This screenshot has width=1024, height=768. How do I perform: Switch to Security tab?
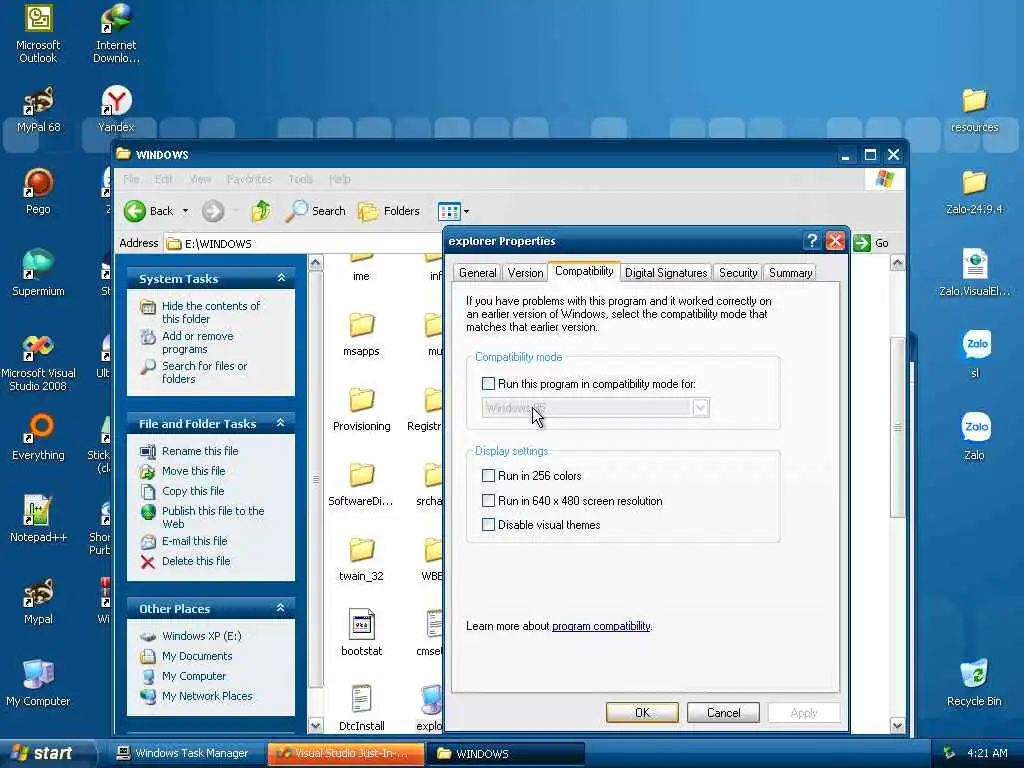tap(738, 273)
